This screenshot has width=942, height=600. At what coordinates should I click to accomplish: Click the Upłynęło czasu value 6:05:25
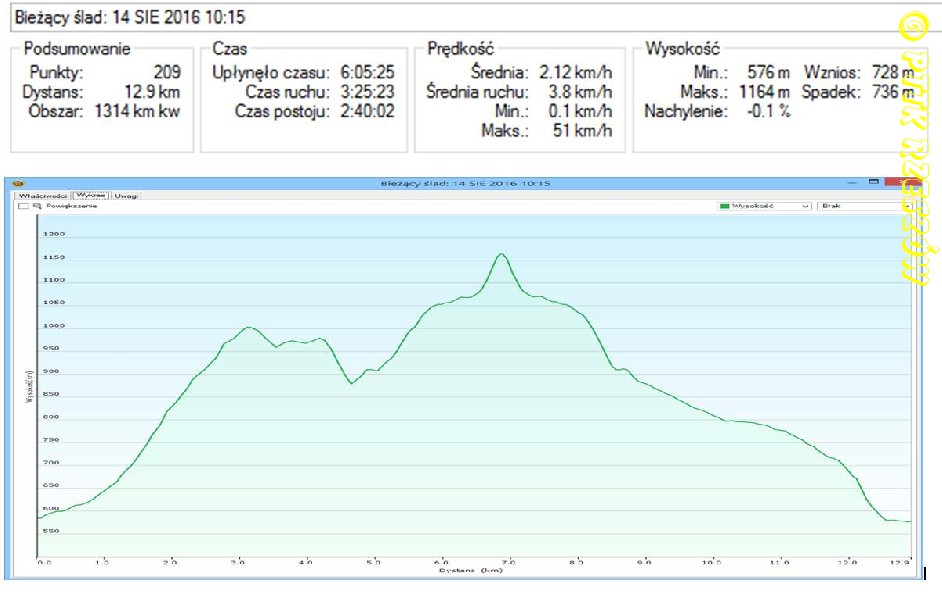click(x=367, y=73)
